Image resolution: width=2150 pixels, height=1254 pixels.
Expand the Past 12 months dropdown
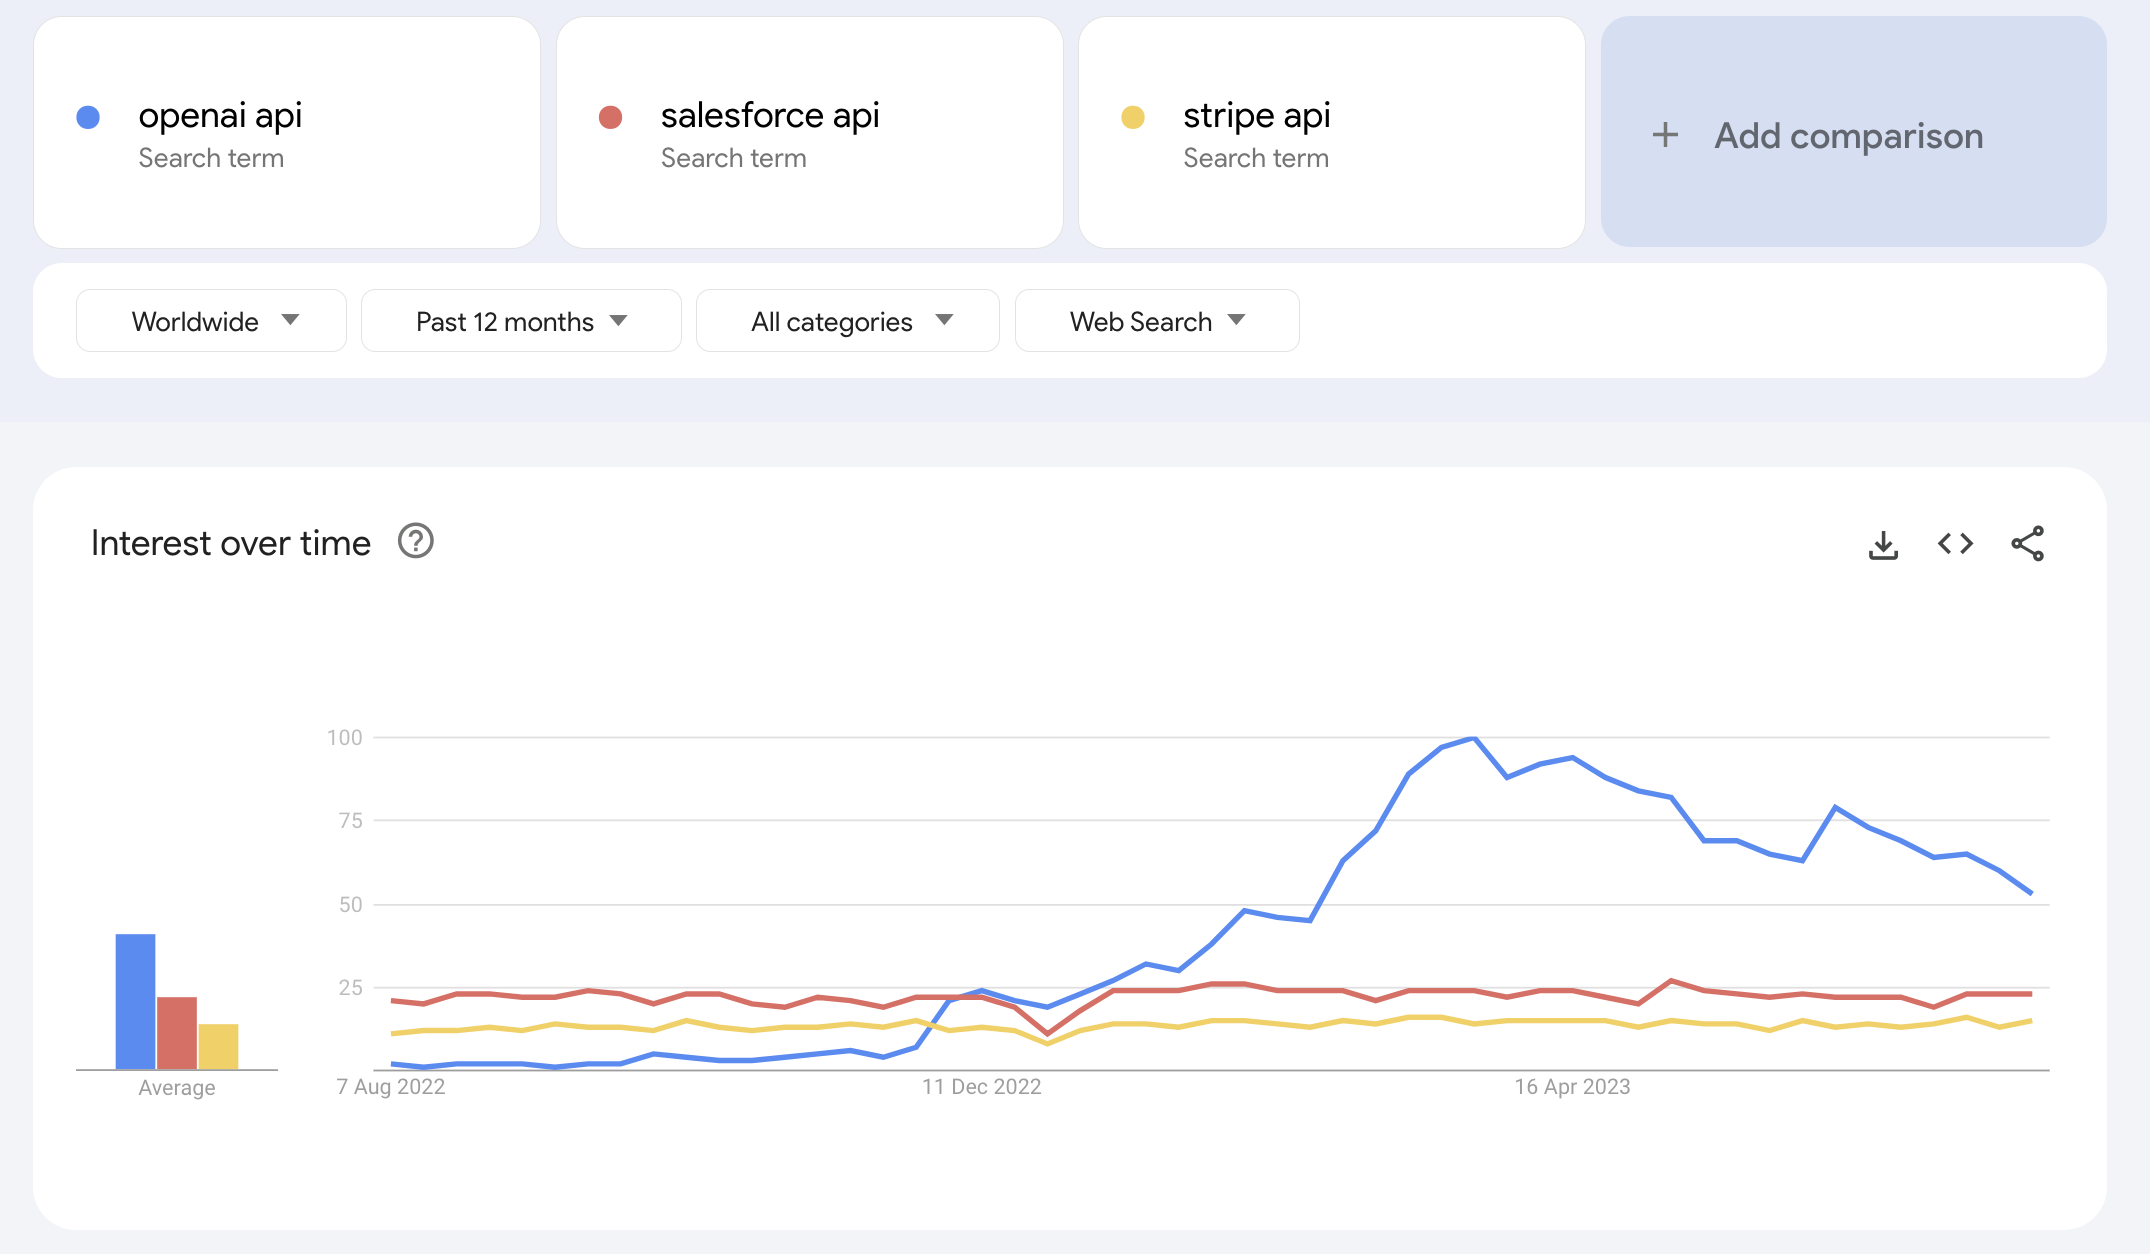point(520,321)
